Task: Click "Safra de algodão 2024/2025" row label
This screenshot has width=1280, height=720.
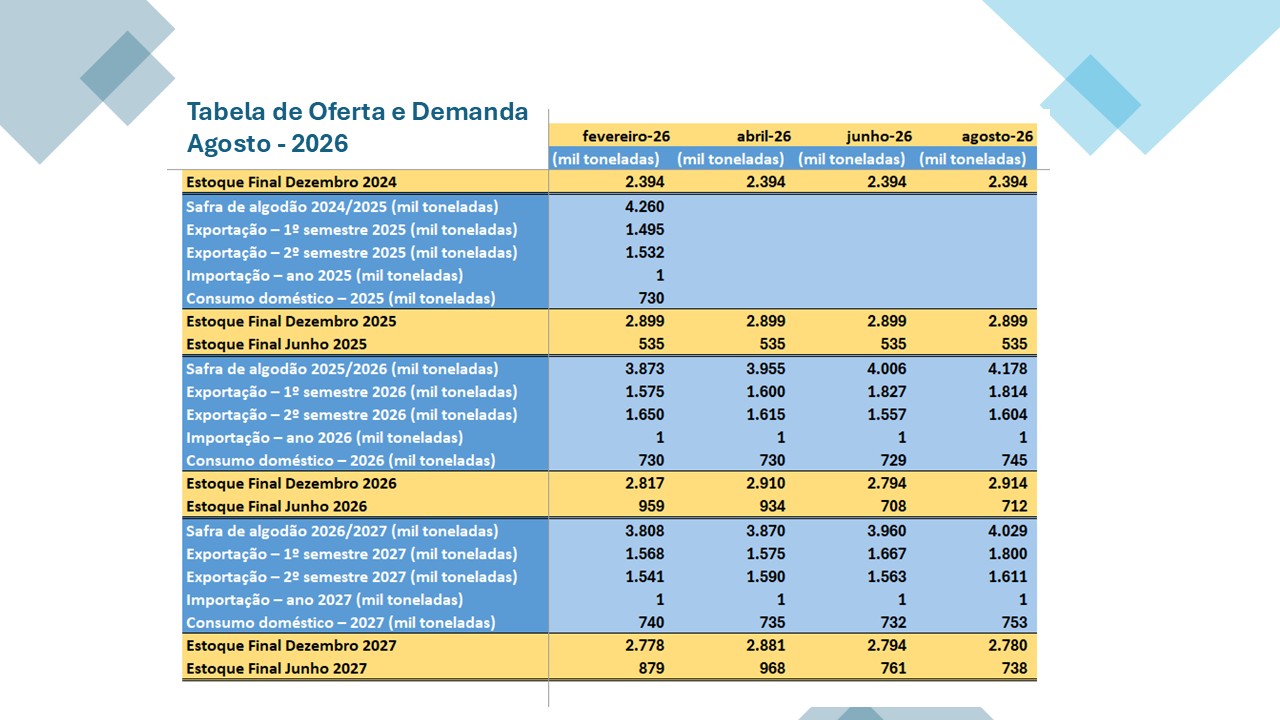Action: point(342,207)
